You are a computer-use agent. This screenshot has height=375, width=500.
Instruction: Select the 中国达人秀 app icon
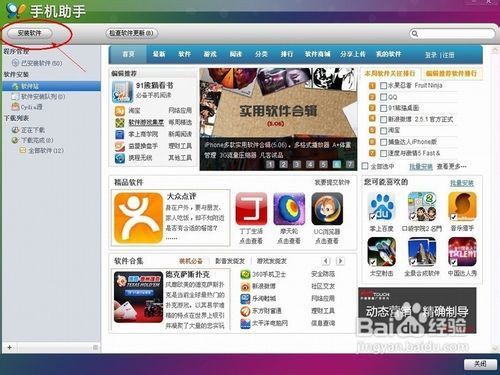coord(462,252)
